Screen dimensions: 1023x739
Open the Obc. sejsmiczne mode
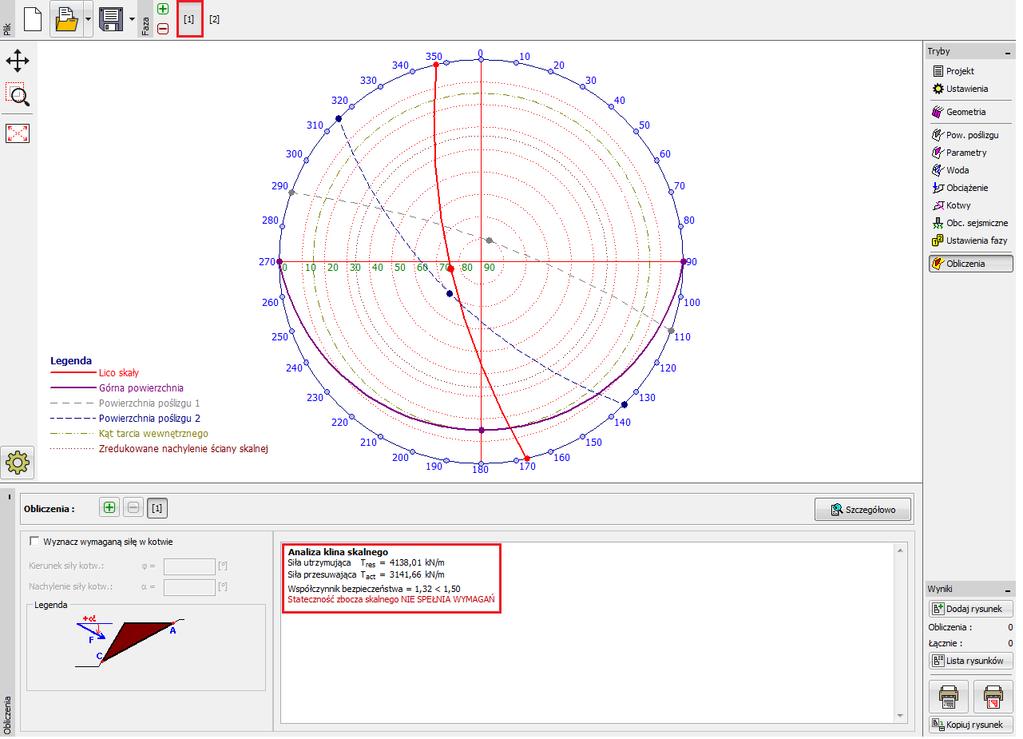pyautogui.click(x=970, y=223)
